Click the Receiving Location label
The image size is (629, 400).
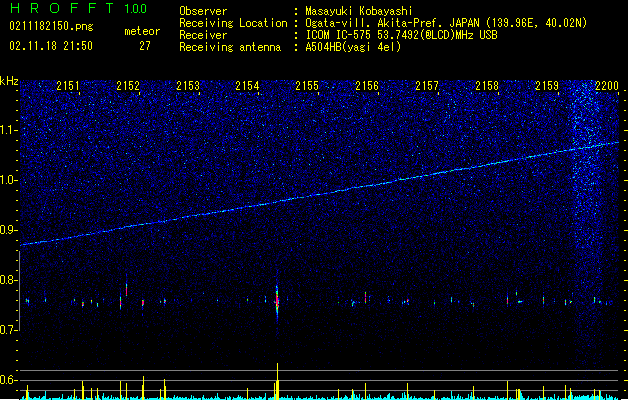pos(233,23)
